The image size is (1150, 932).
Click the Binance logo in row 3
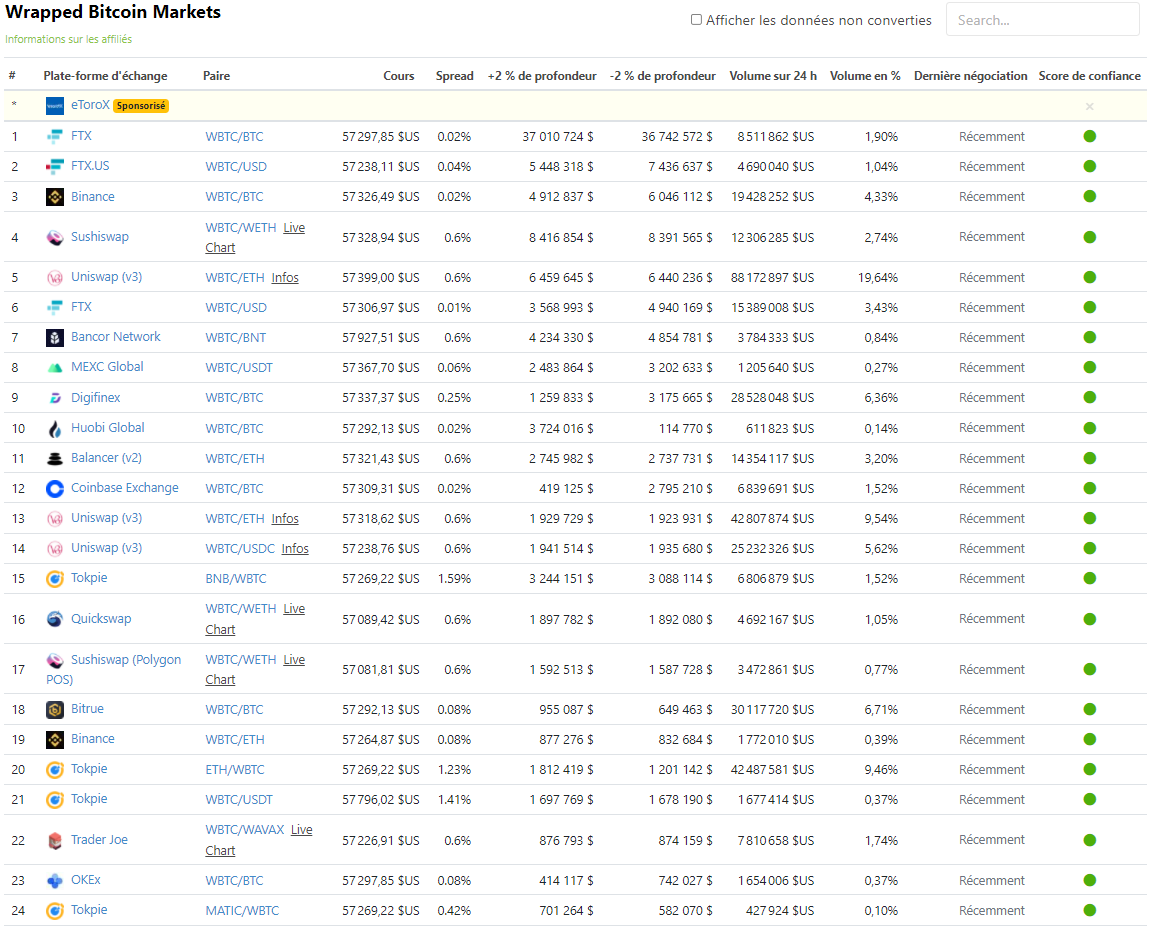point(54,197)
